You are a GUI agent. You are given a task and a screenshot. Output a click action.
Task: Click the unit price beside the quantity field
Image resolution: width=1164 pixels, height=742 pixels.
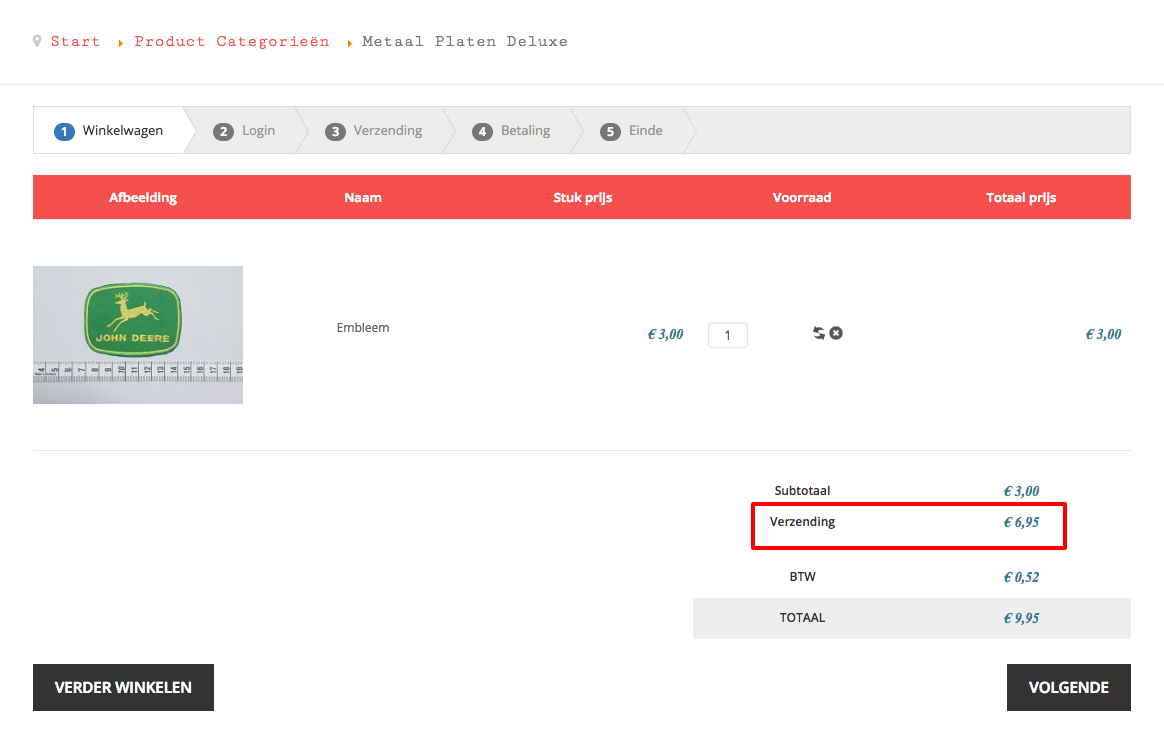(x=665, y=335)
